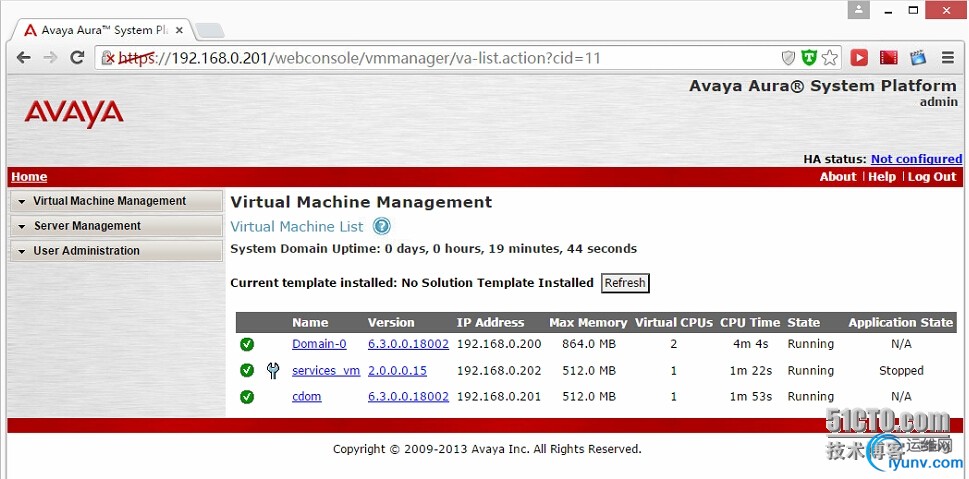Click the Application State column header

[x=900, y=323]
